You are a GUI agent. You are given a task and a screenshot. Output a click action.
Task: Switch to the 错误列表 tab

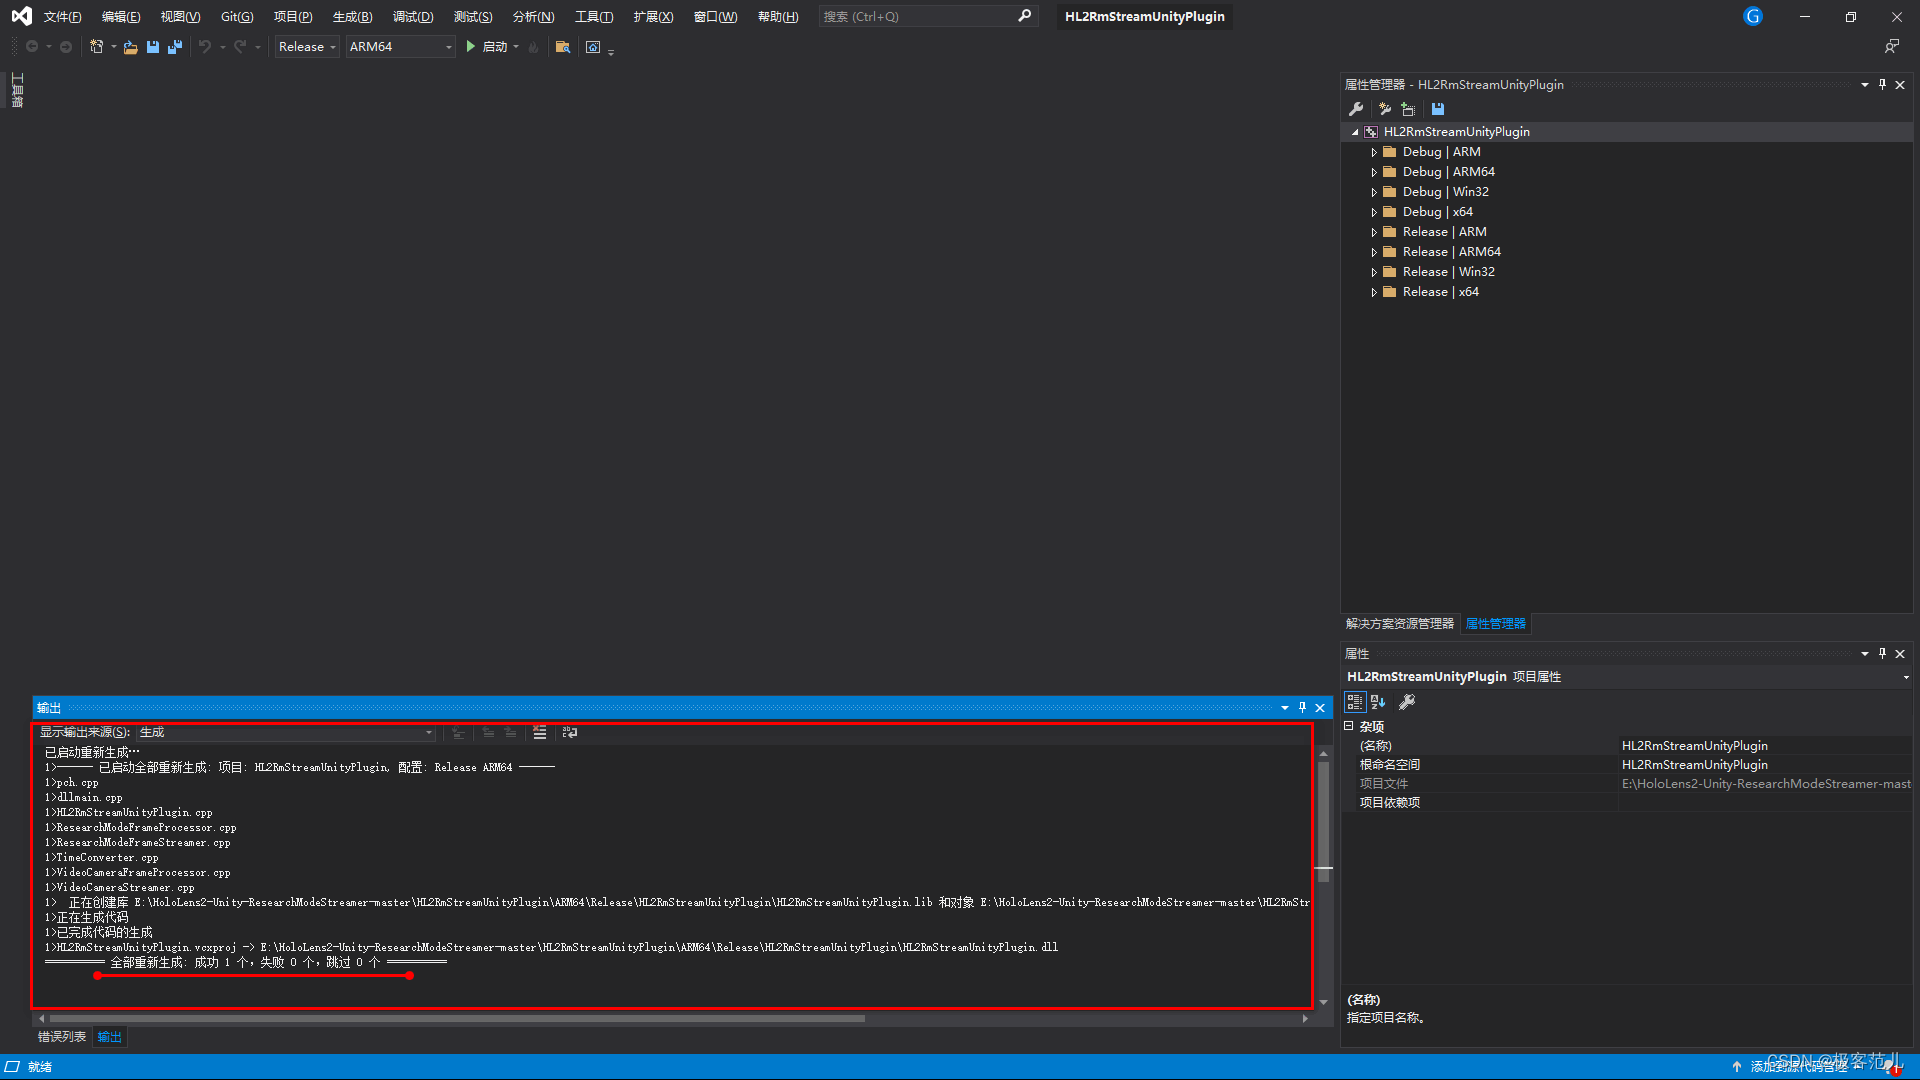point(62,1037)
